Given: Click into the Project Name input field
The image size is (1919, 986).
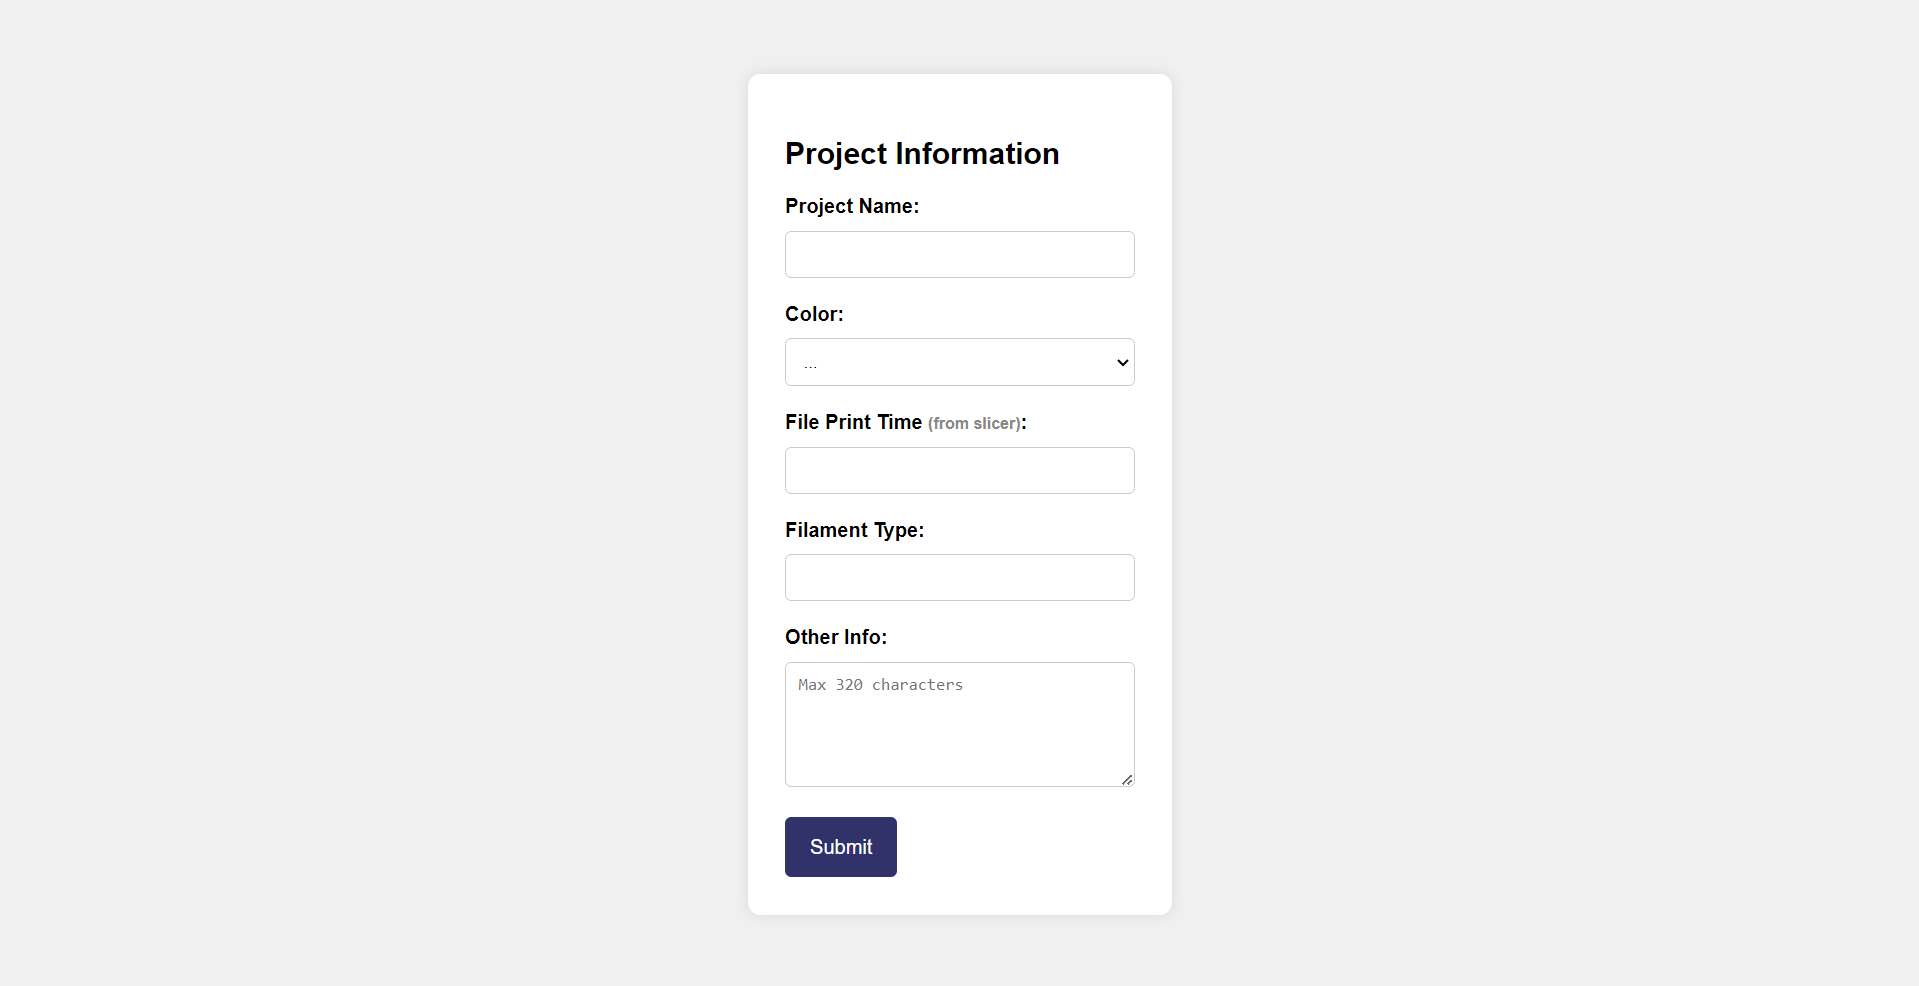Looking at the screenshot, I should [959, 255].
